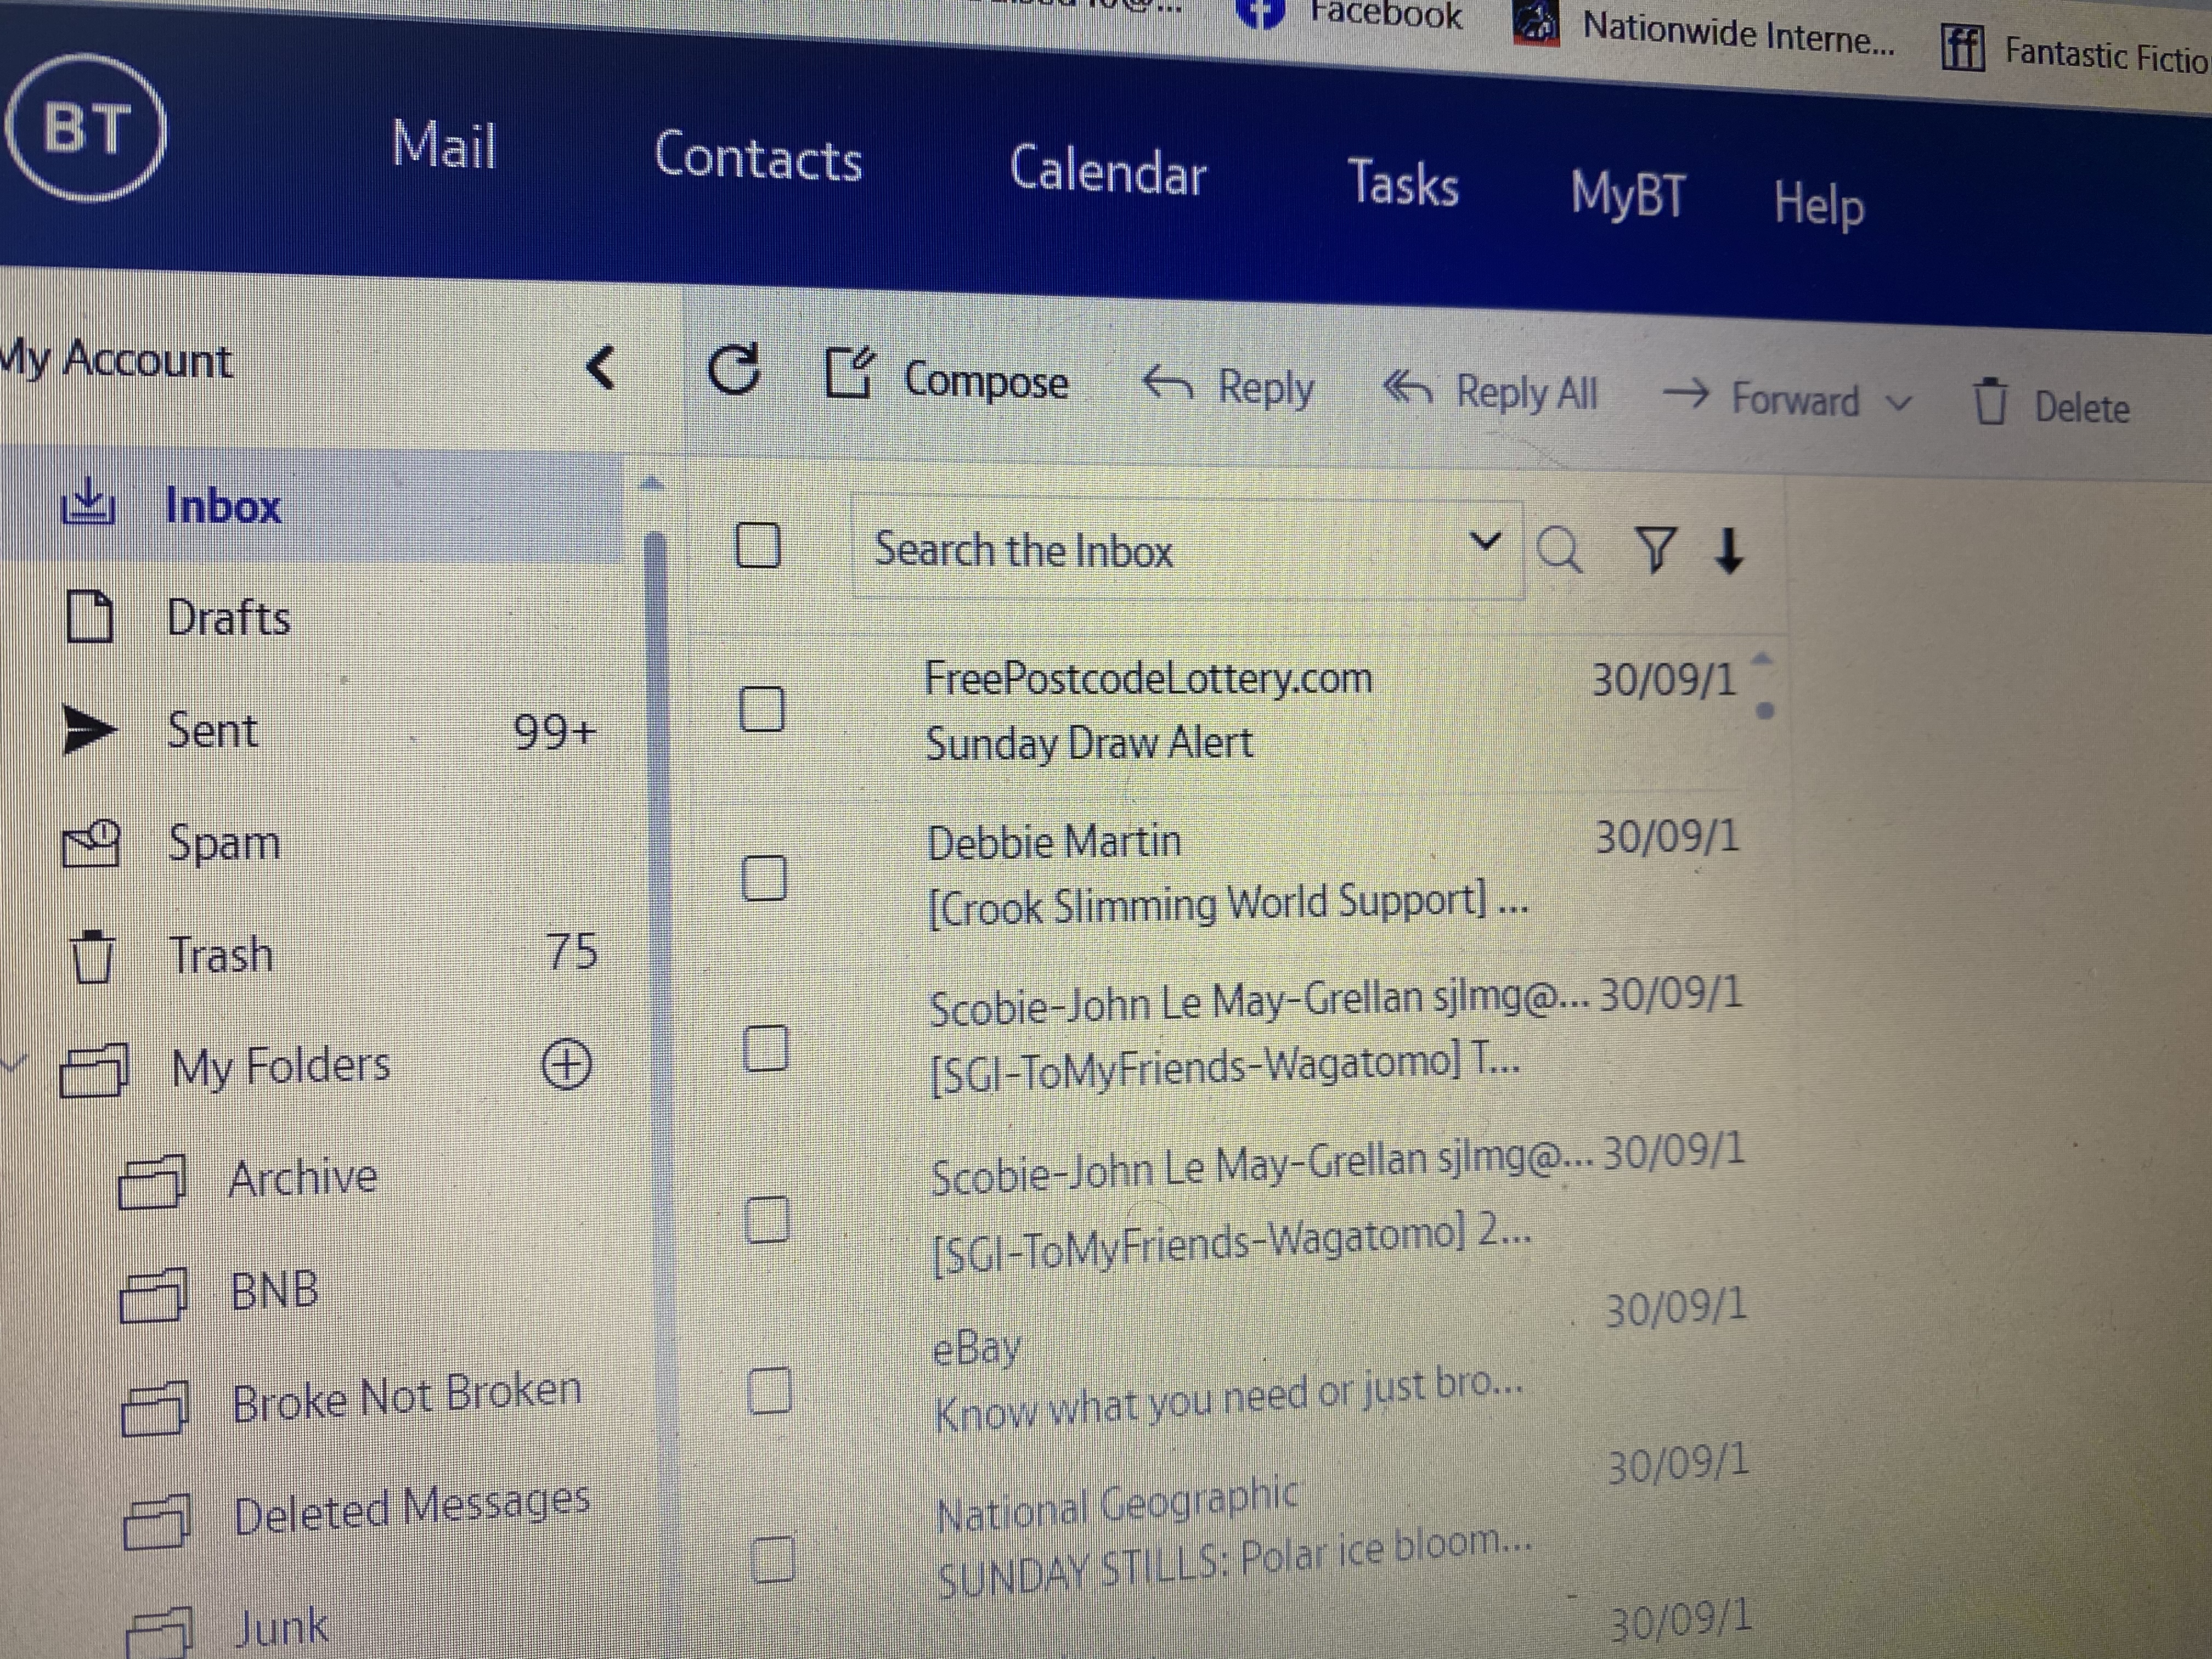Click the My Account heading
This screenshot has height=1659, width=2212.
click(115, 359)
